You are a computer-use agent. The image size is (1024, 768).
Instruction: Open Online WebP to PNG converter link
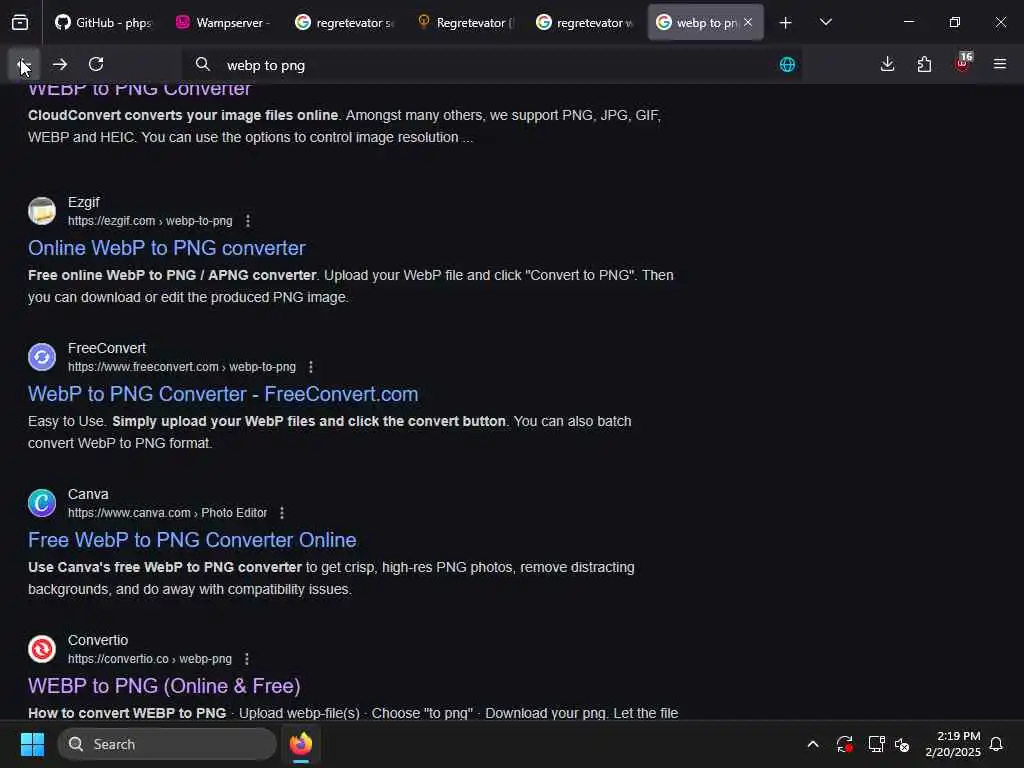[x=167, y=248]
